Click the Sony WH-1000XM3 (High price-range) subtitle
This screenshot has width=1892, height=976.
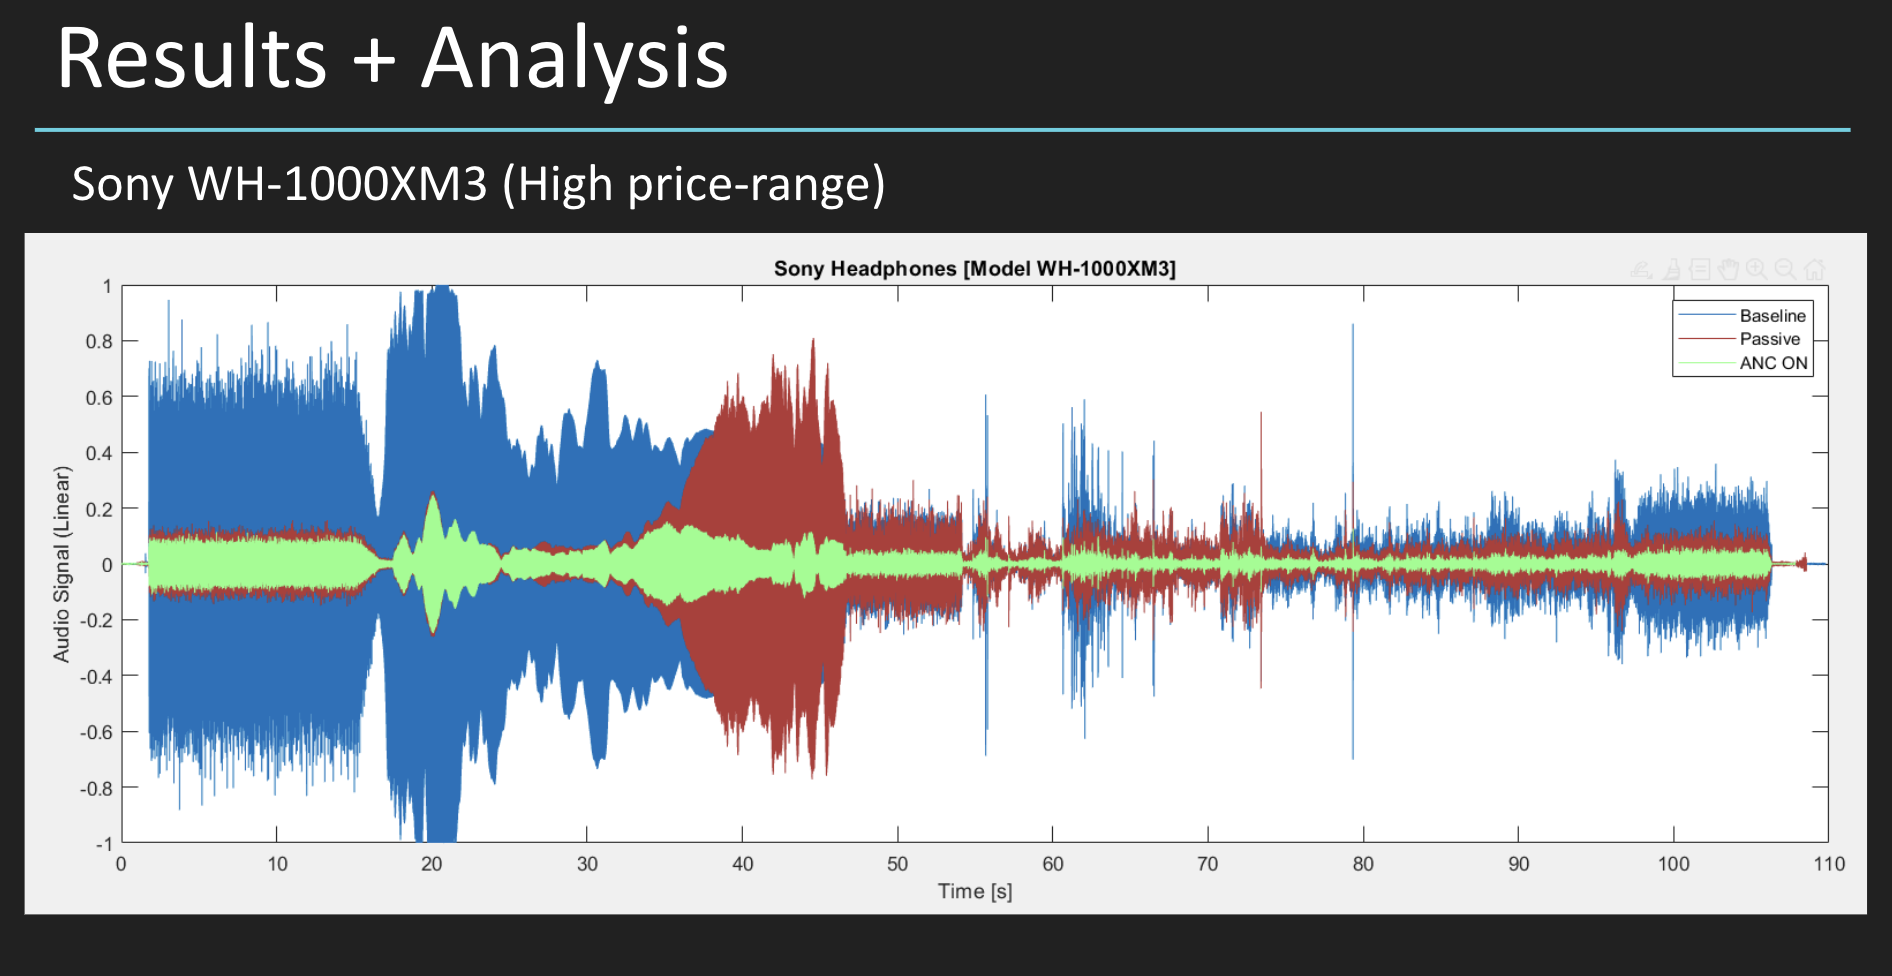(478, 185)
